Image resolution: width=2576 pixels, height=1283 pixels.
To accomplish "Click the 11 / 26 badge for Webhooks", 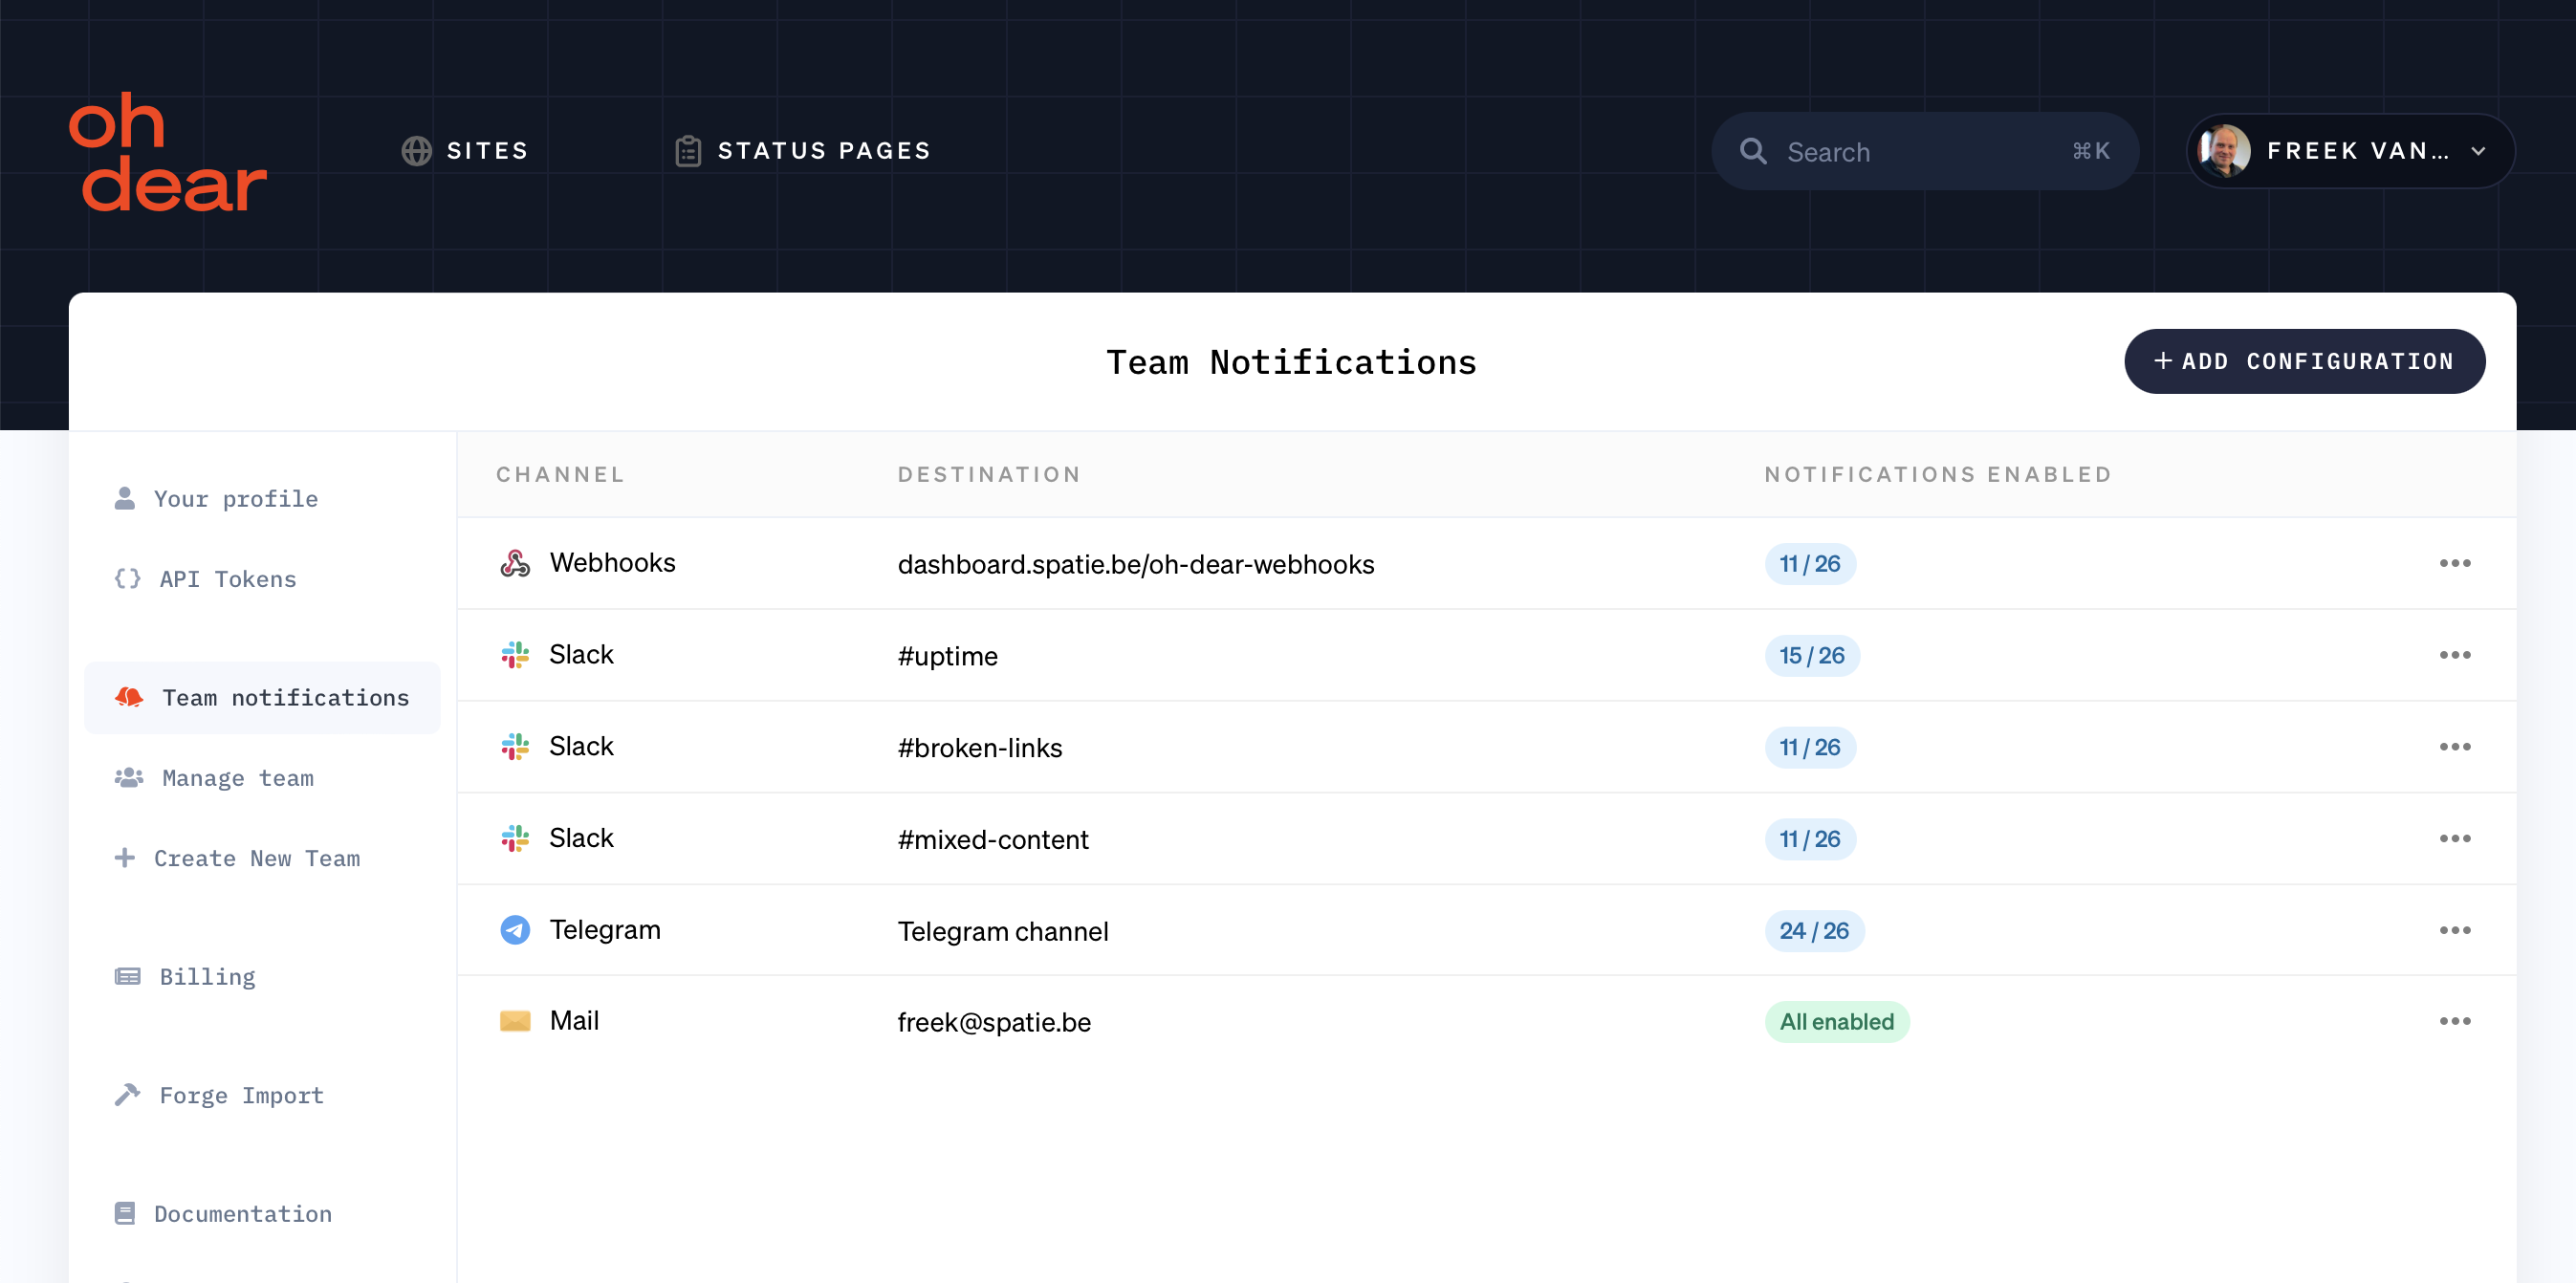I will point(1810,564).
